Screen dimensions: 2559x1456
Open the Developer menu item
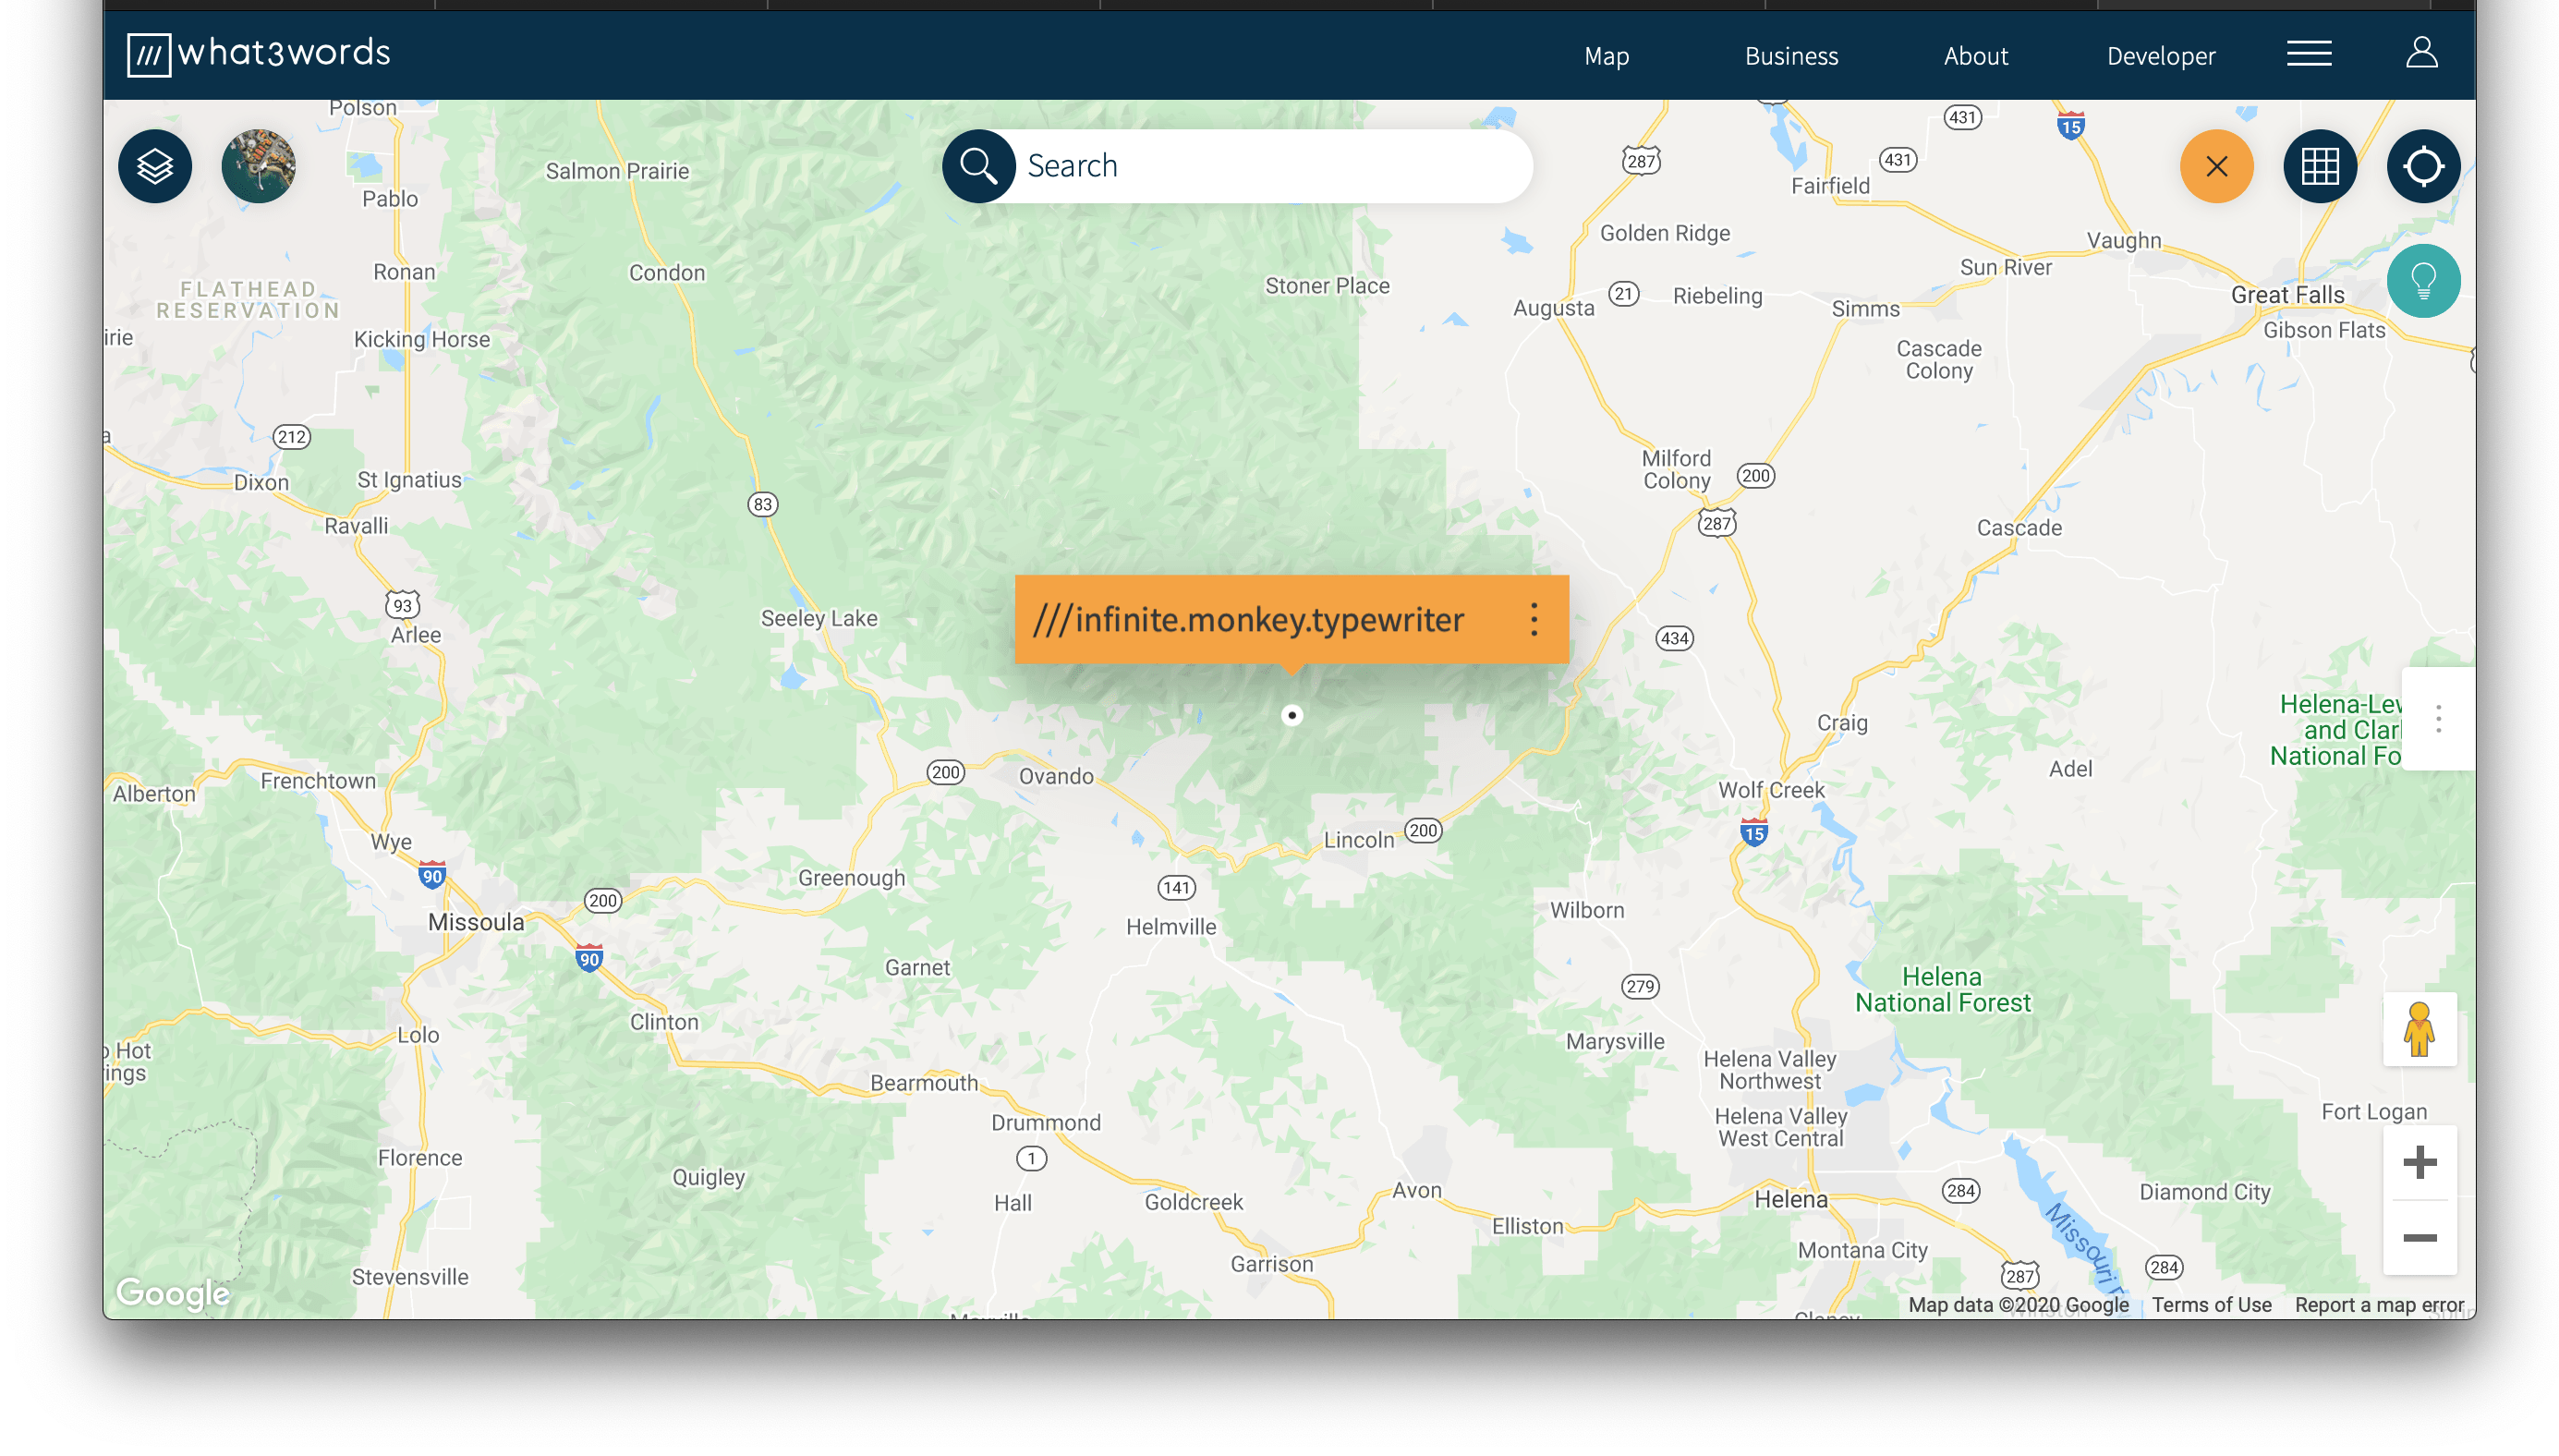(x=2160, y=56)
